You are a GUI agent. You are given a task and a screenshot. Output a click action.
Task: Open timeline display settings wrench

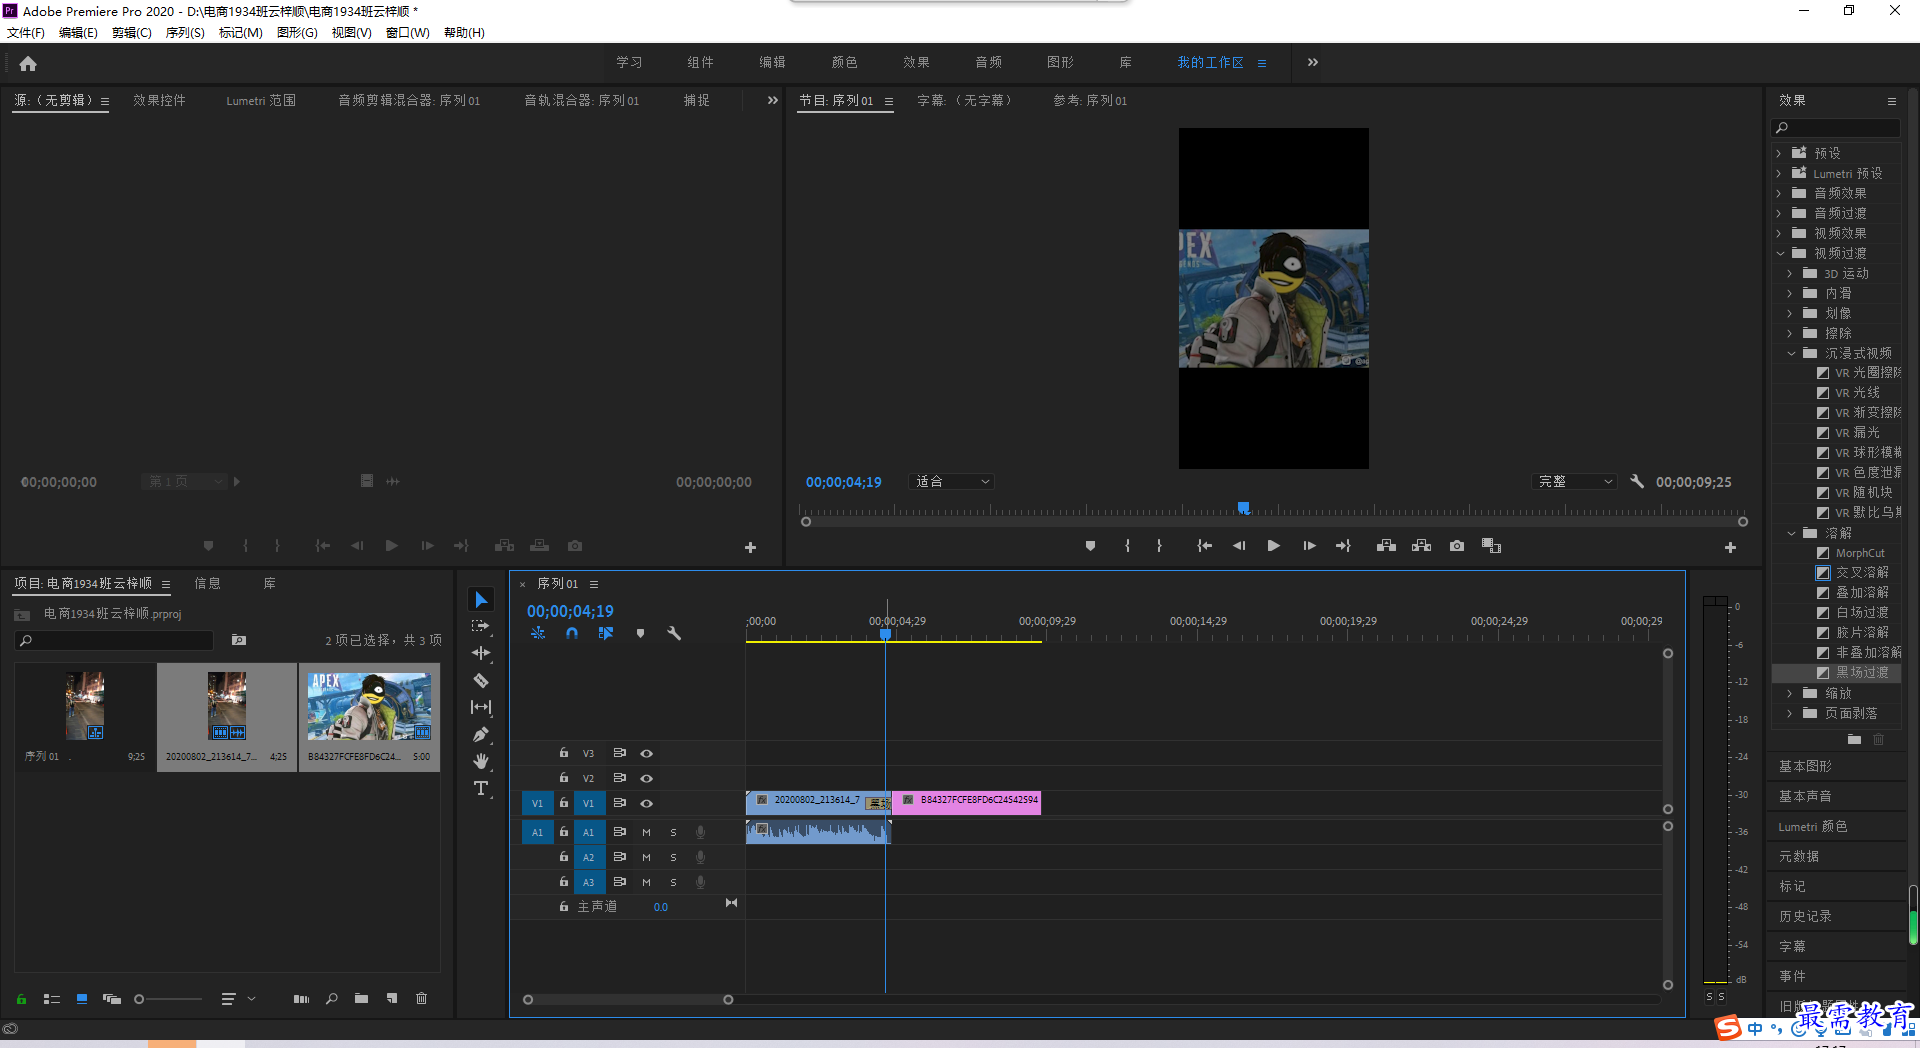[x=674, y=633]
